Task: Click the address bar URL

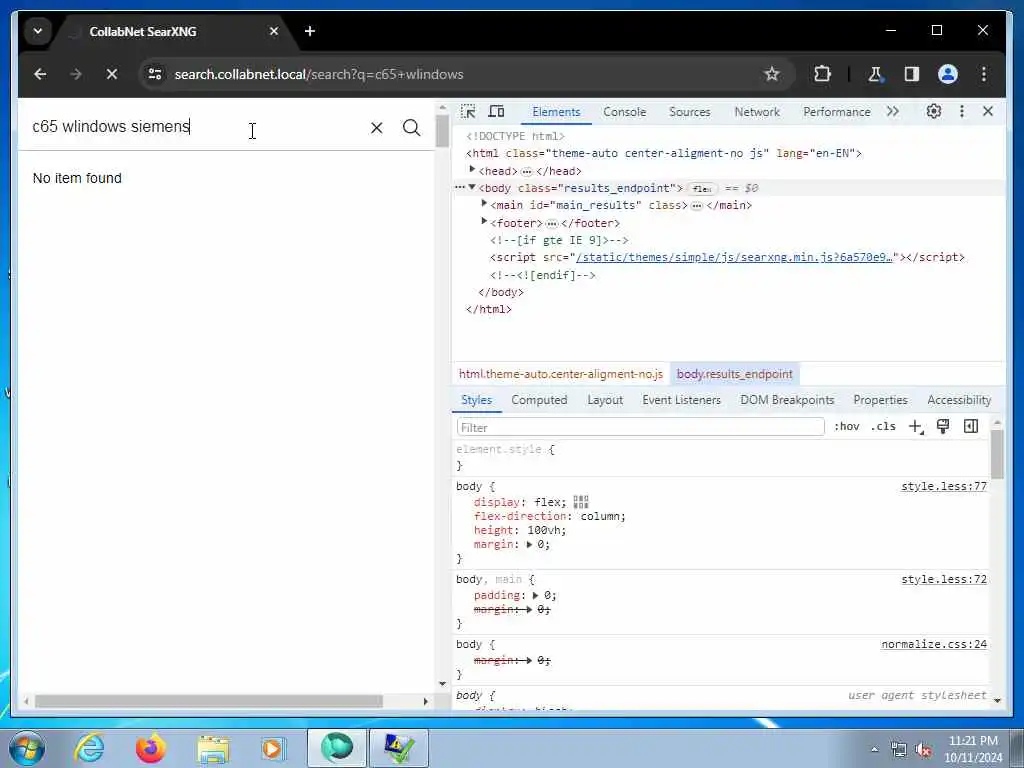Action: click(x=319, y=74)
